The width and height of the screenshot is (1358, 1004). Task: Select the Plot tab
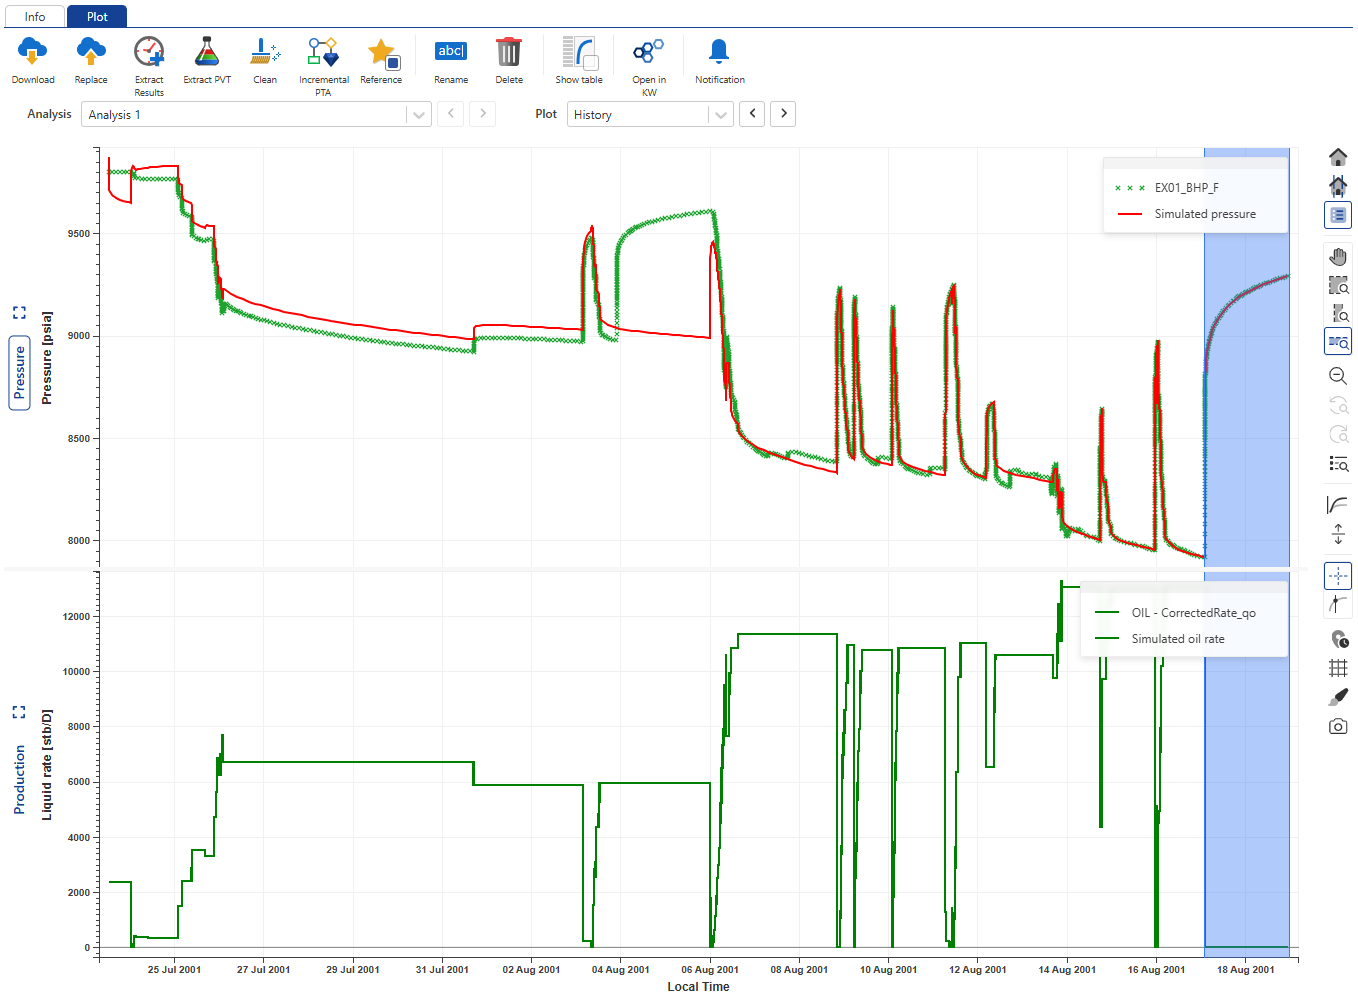point(97,17)
